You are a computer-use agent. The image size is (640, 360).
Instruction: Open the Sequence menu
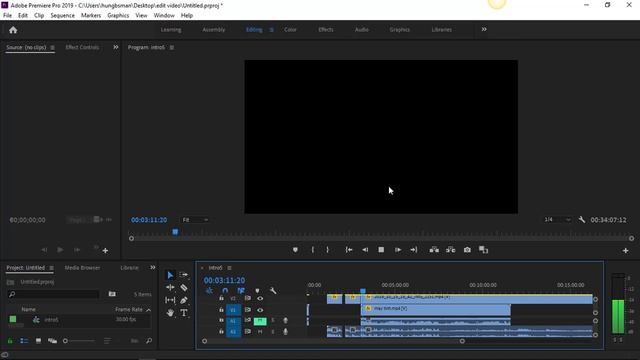62,16
